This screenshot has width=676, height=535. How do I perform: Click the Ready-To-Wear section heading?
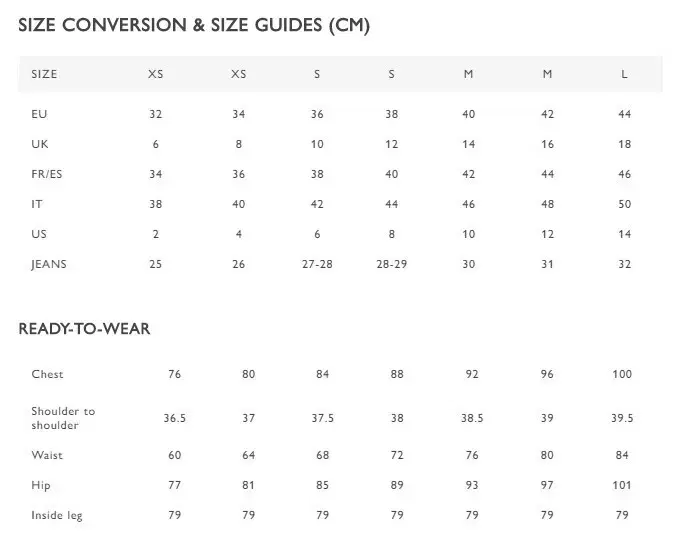pyautogui.click(x=85, y=329)
